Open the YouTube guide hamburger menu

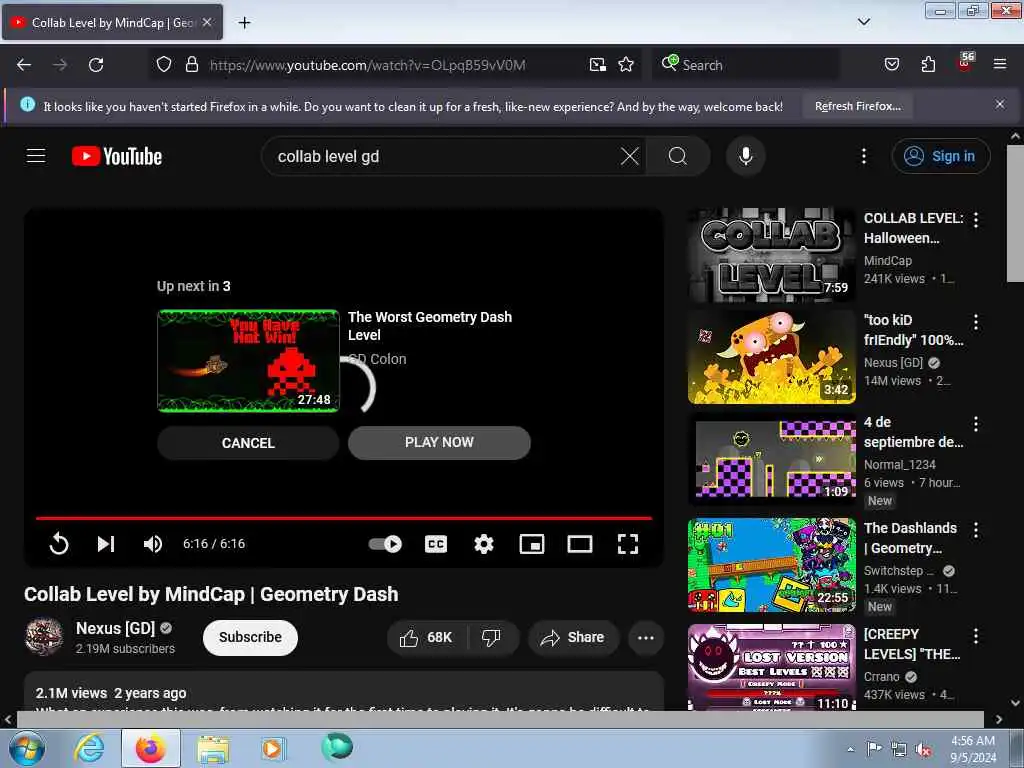pyautogui.click(x=36, y=156)
